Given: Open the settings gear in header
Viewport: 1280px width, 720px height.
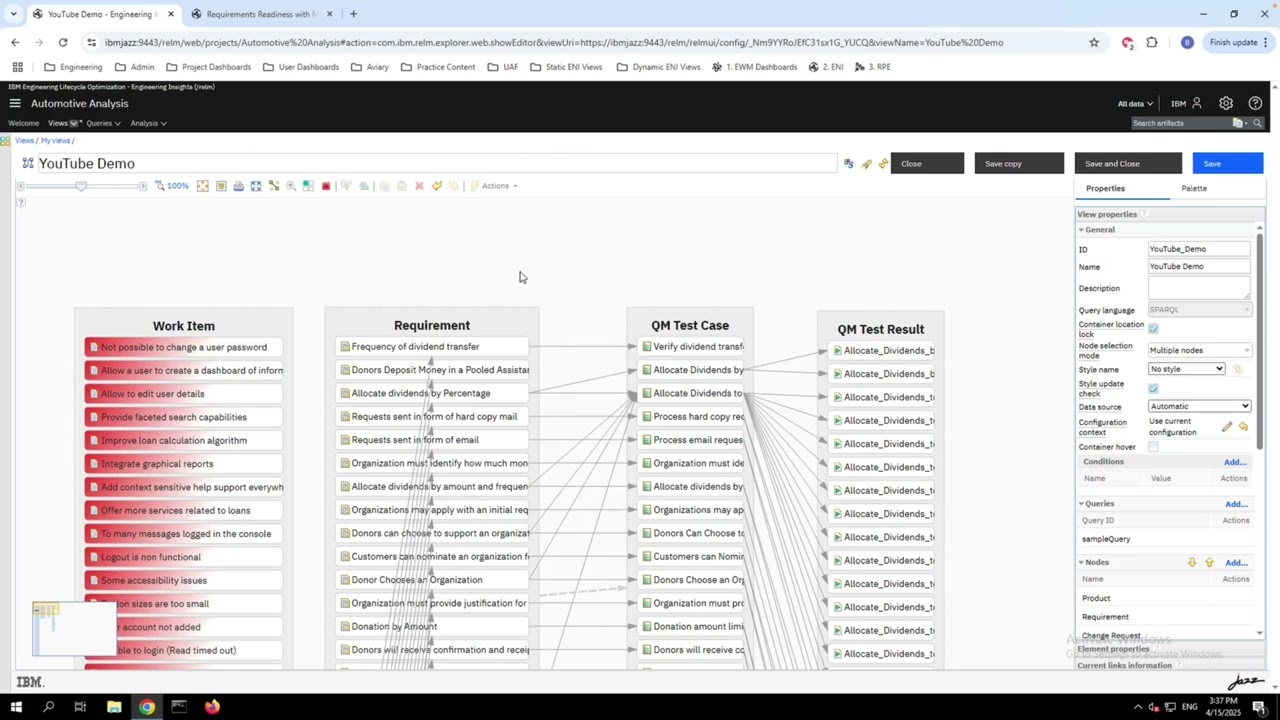Looking at the screenshot, I should pyautogui.click(x=1226, y=103).
